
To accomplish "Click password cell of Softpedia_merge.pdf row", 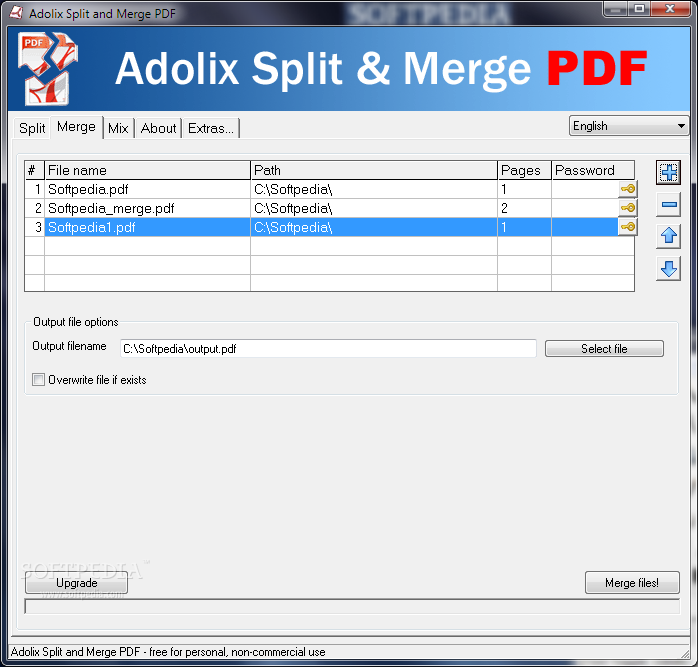I will pos(585,208).
